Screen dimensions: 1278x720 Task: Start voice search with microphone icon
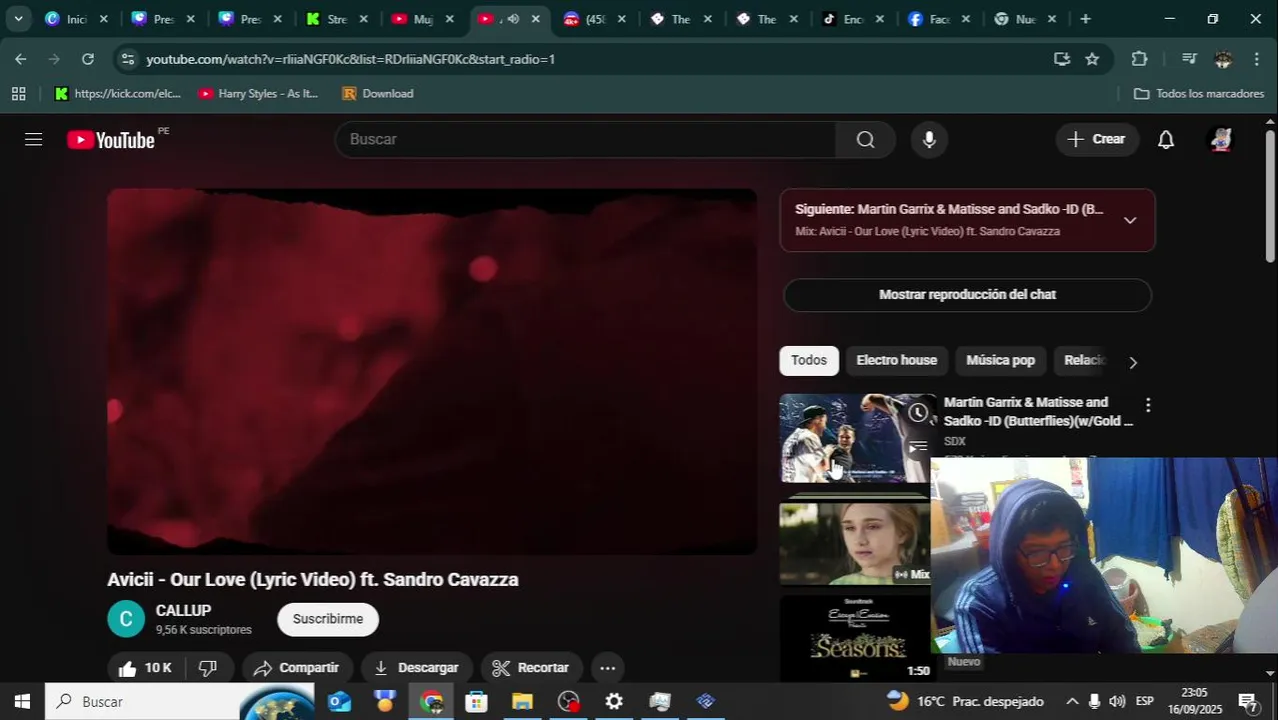(x=929, y=139)
